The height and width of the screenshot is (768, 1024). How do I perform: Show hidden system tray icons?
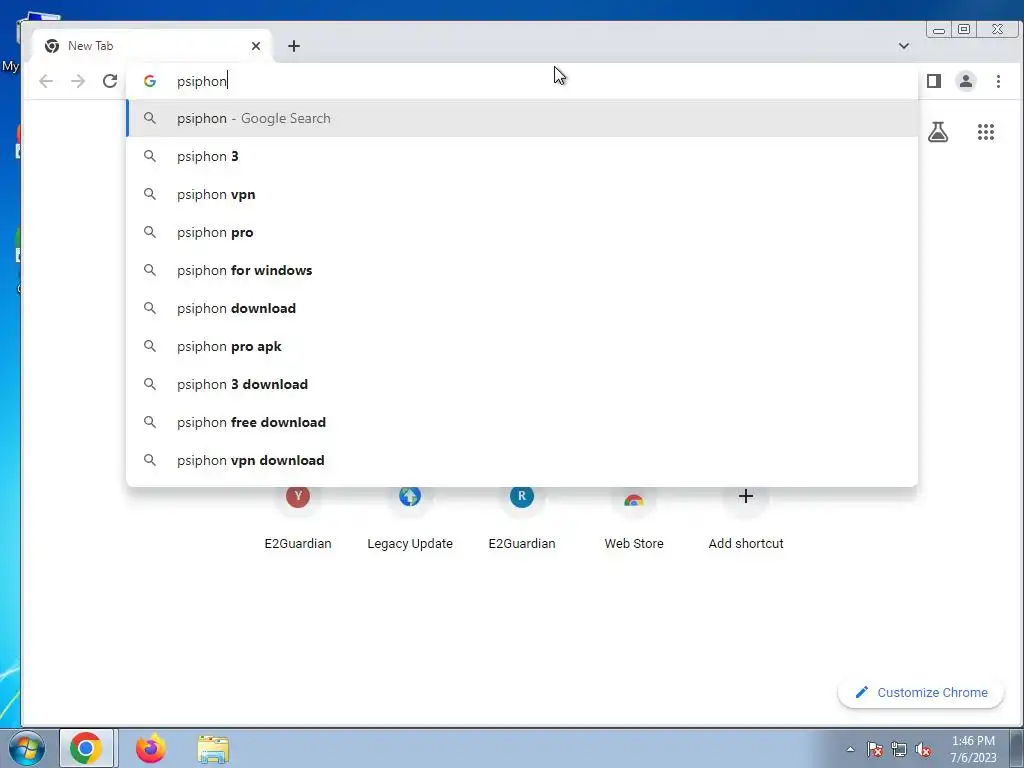(850, 749)
